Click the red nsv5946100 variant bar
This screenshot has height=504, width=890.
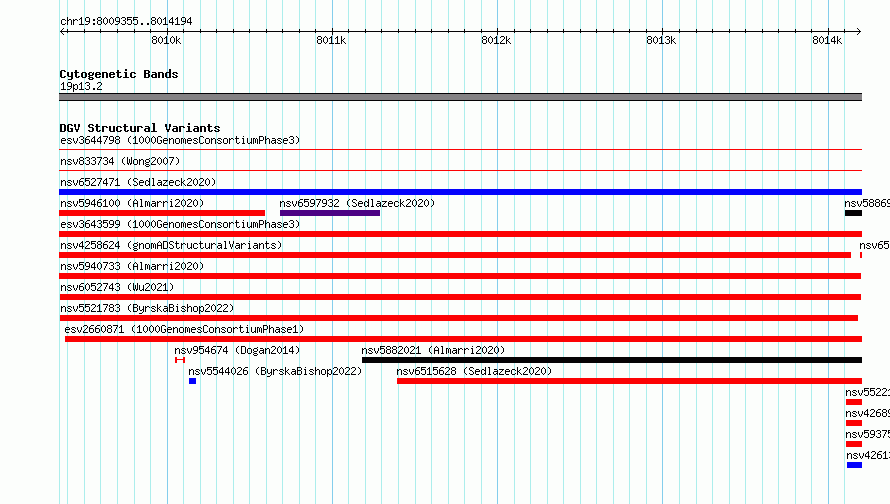(162, 213)
